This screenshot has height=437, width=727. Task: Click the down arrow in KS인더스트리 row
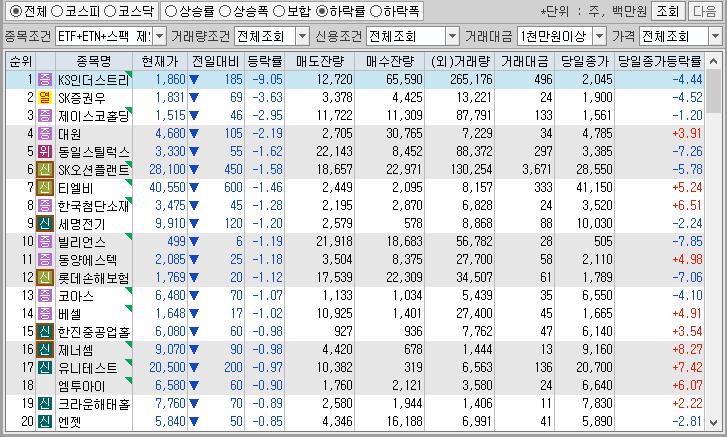pos(194,80)
